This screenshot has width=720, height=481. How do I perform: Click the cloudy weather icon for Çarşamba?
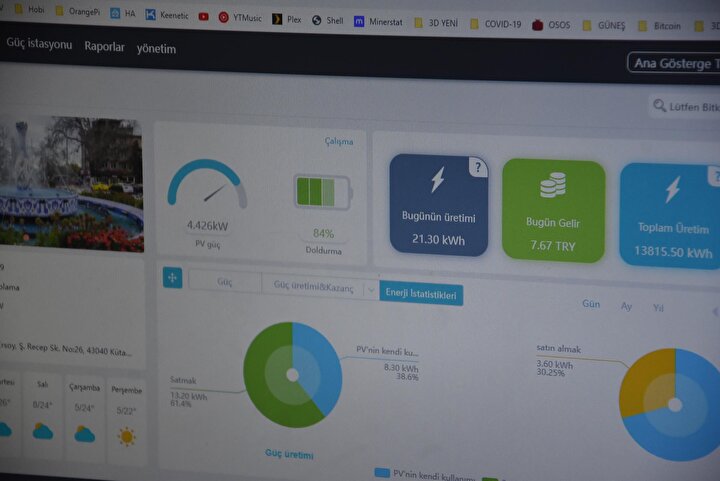pos(85,433)
